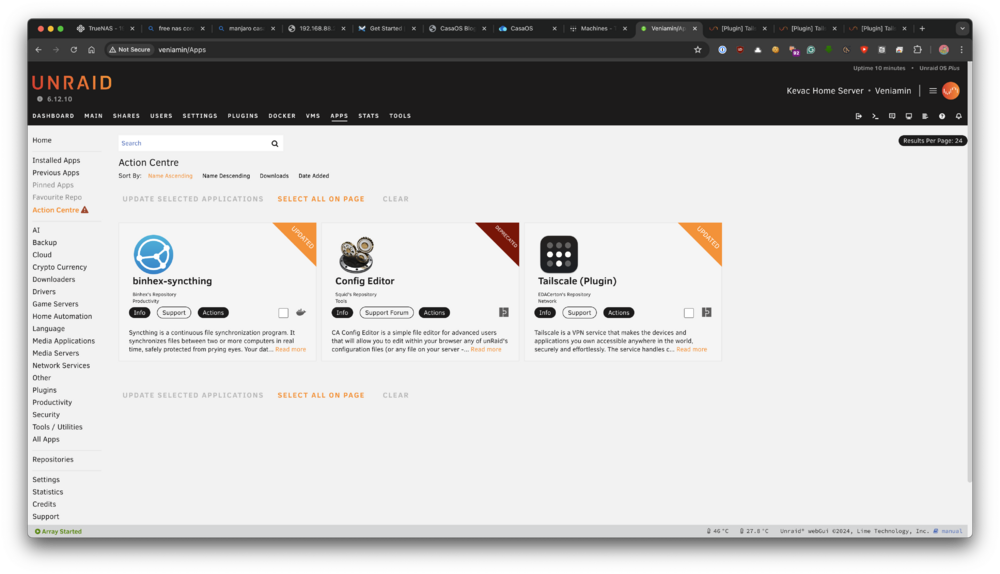Click the round orange Unraid account avatar

(950, 91)
